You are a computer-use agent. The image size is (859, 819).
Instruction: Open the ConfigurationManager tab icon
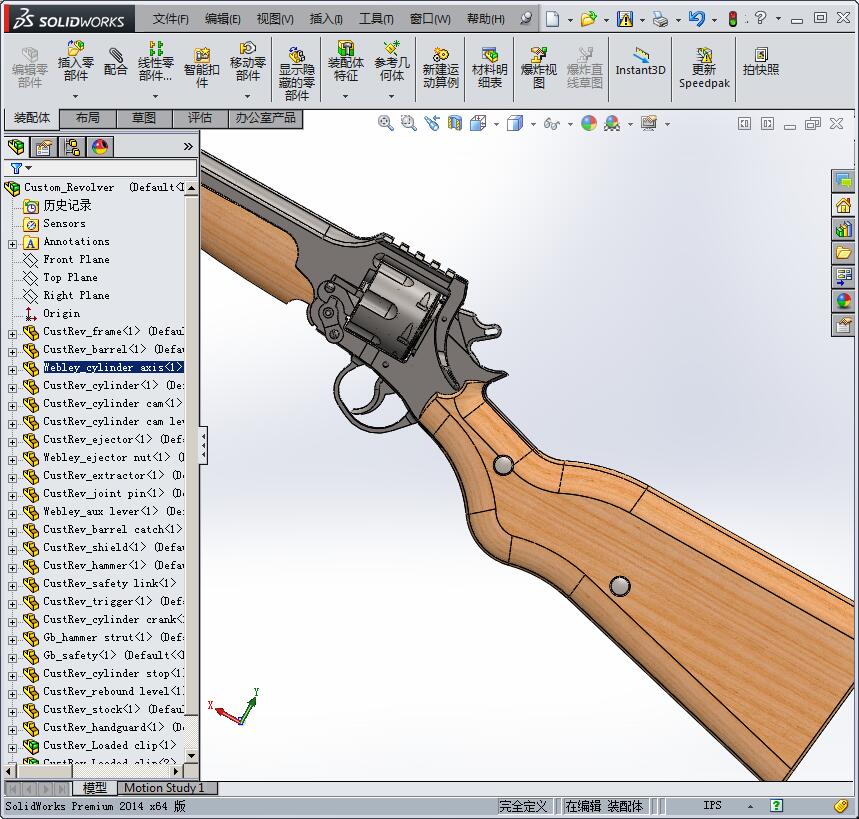72,147
